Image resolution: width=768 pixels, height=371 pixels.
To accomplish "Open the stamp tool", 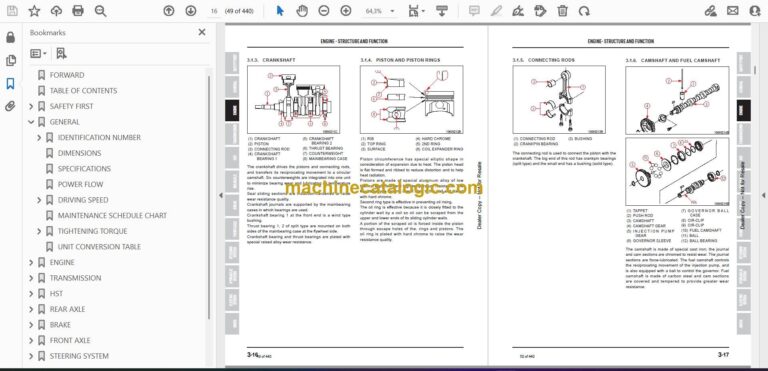I will (x=540, y=11).
